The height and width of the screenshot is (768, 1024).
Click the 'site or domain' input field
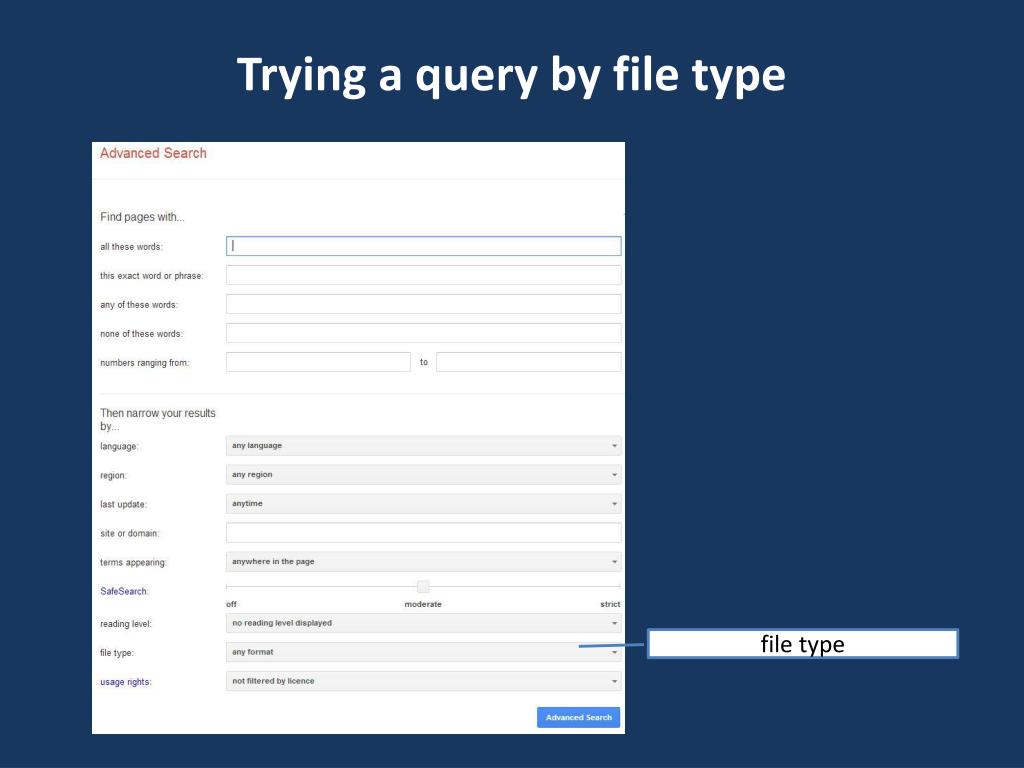point(423,533)
